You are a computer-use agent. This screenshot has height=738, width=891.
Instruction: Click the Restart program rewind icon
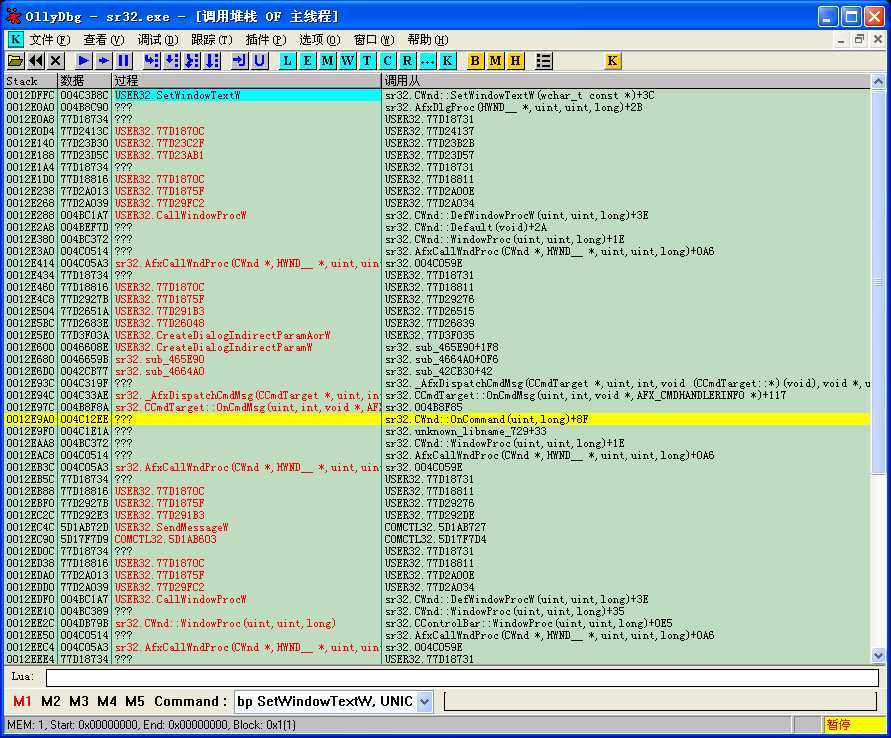point(36,60)
